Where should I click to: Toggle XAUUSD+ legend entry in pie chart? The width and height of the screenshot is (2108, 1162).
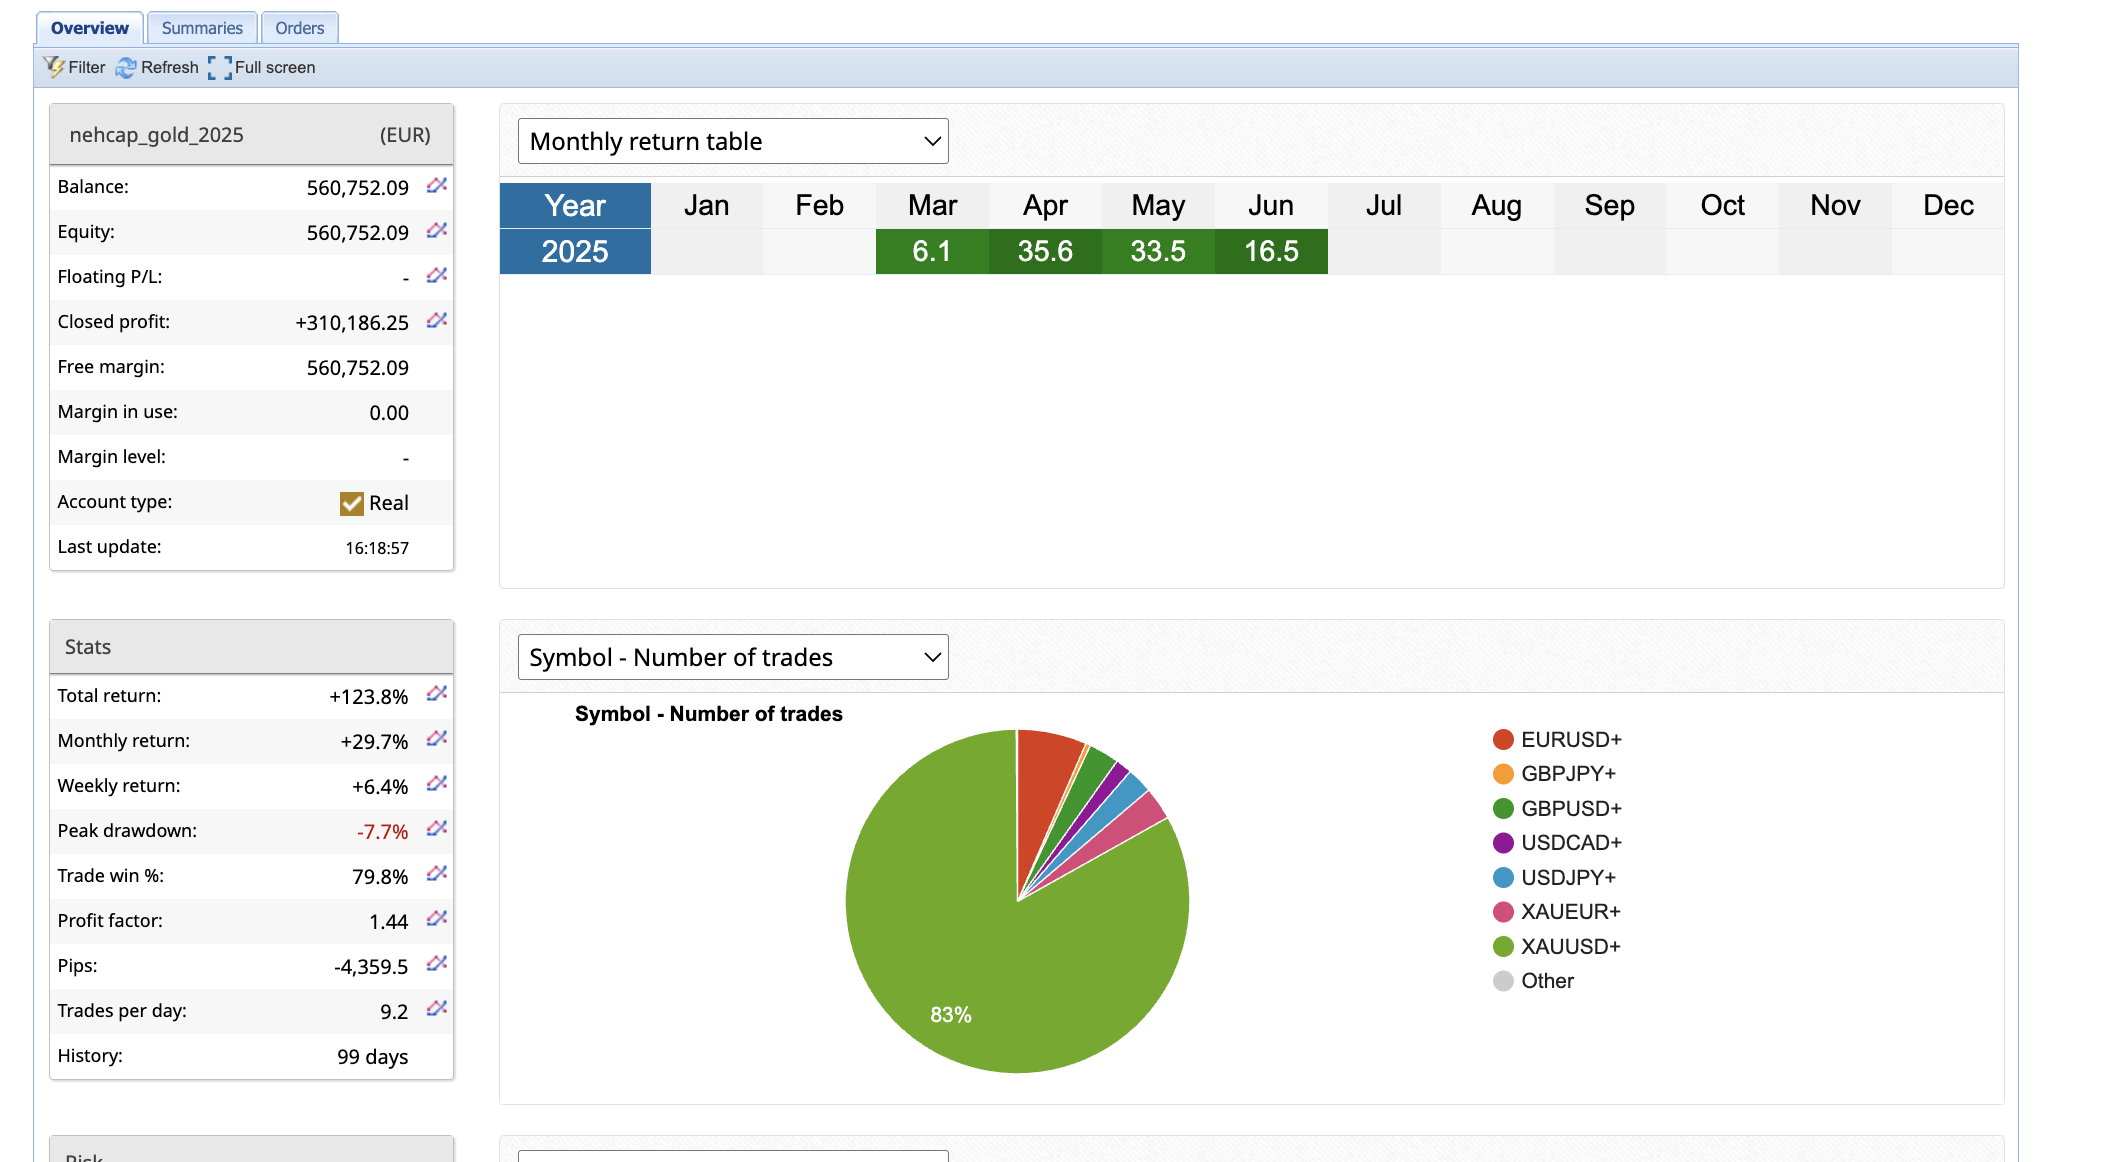[x=1569, y=946]
